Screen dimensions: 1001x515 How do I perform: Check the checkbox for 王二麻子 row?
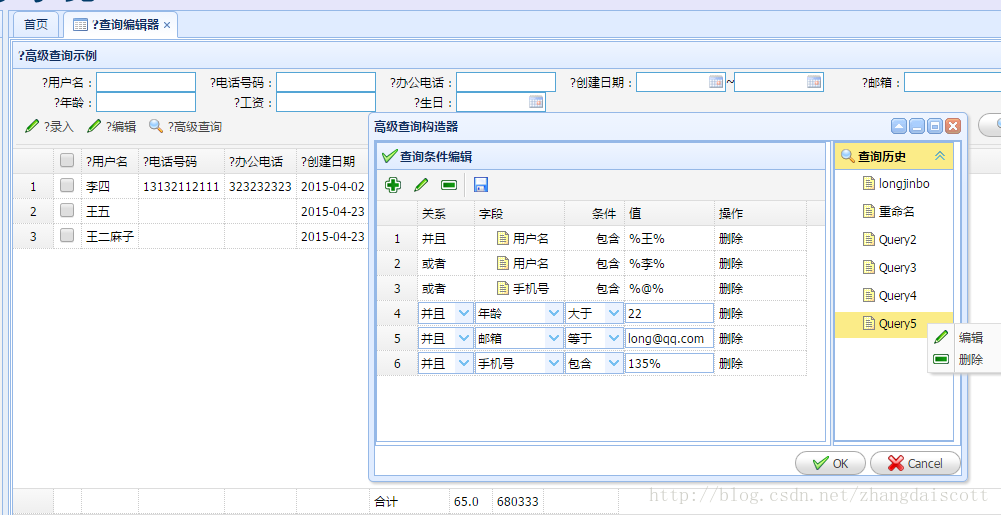(67, 235)
